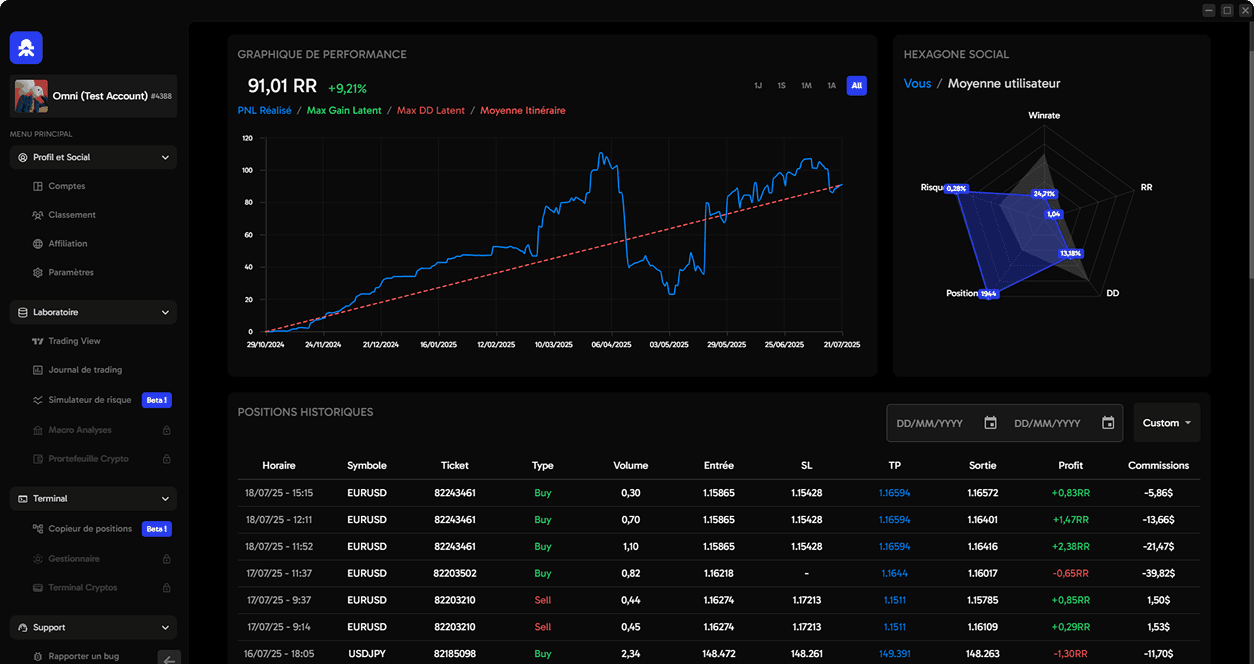Image resolution: width=1254 pixels, height=664 pixels.
Task: Toggle the PNL Réalisé chart series
Action: point(264,110)
